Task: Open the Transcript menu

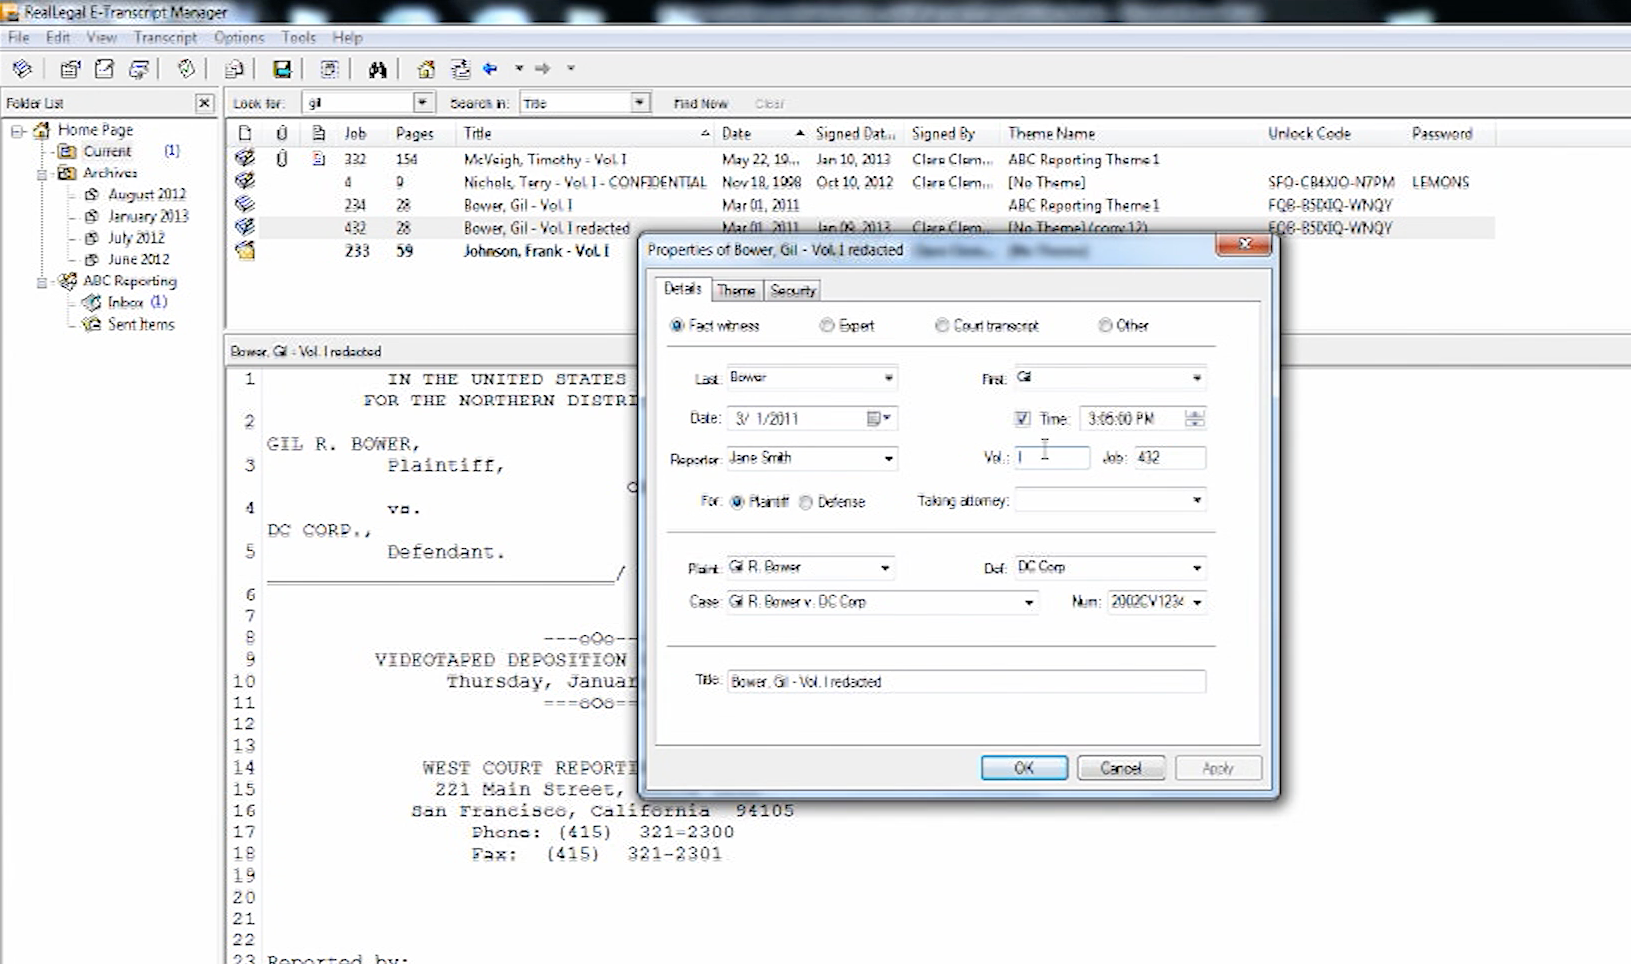Action: 165,37
